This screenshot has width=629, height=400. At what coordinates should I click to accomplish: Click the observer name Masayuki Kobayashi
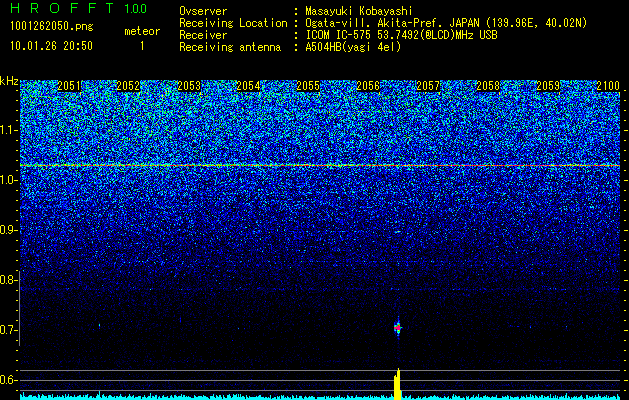click(359, 11)
